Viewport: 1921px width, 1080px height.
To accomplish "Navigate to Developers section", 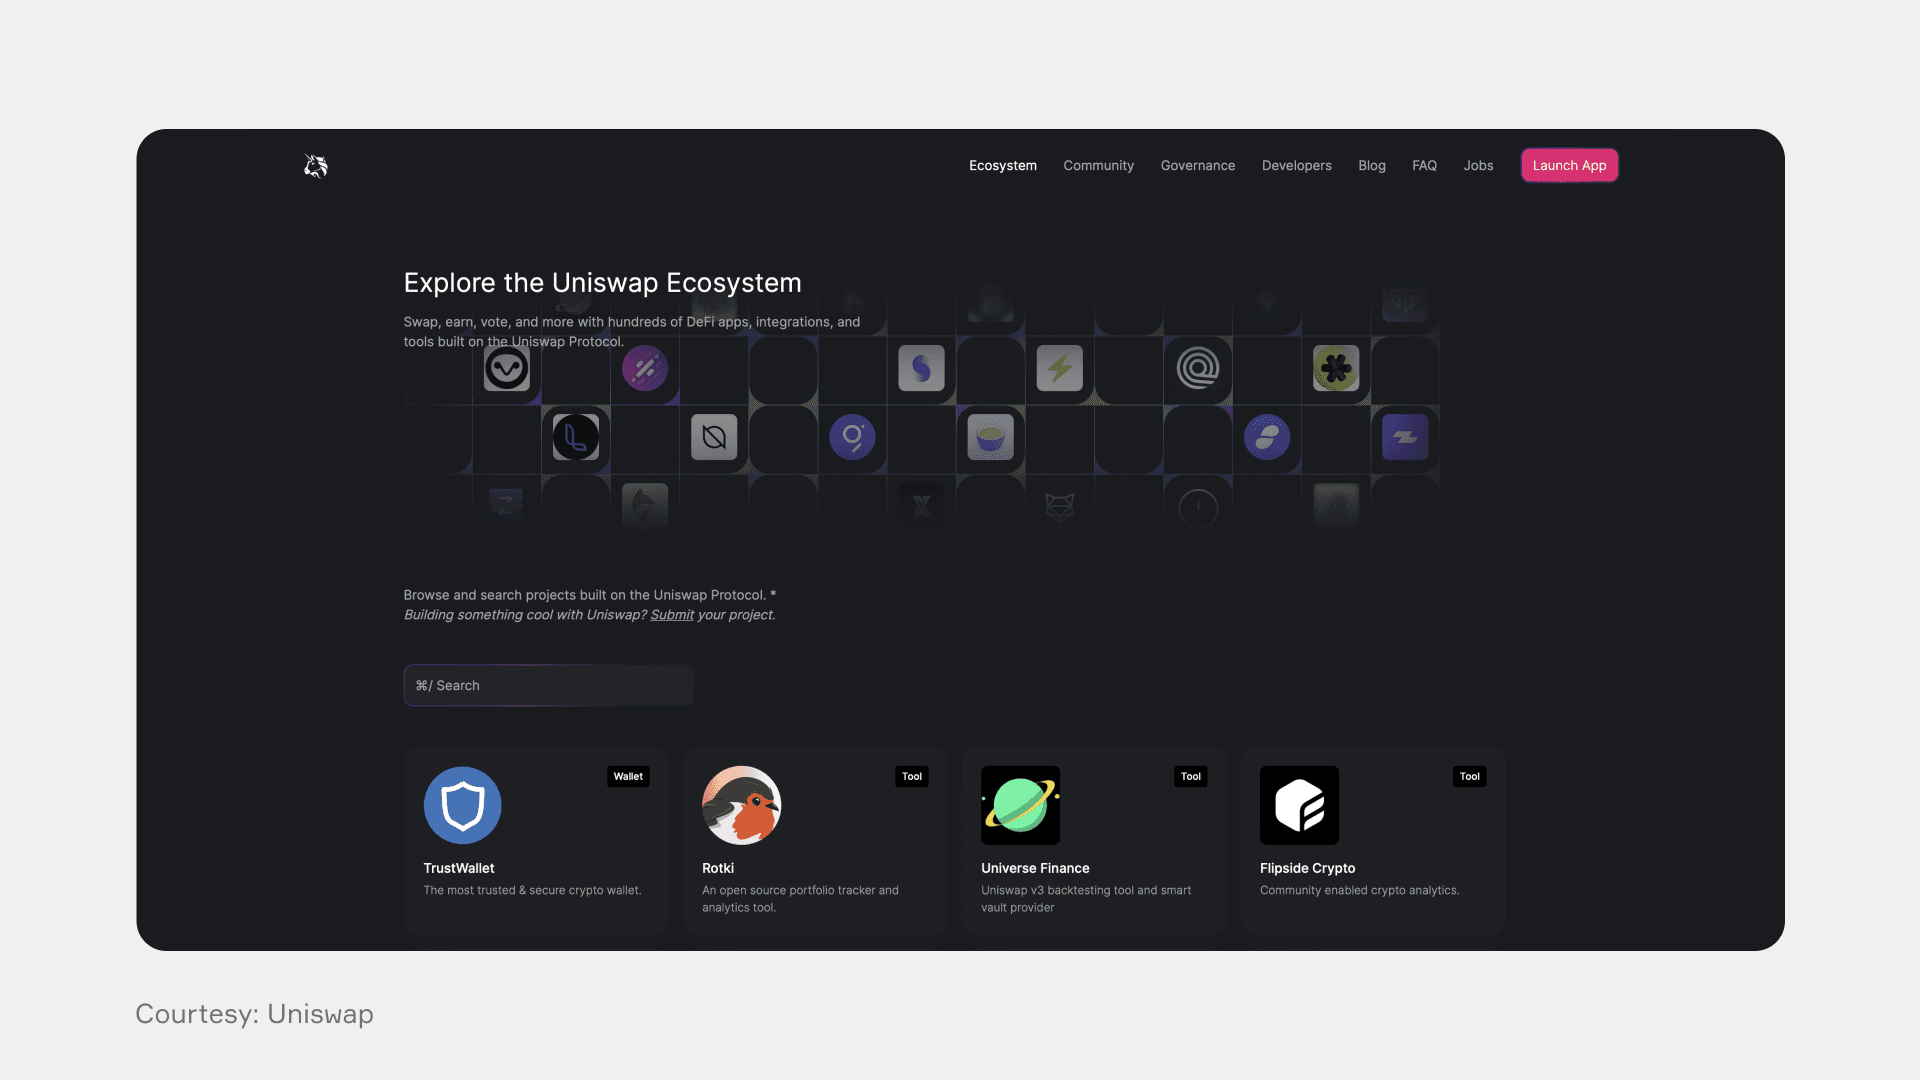I will pyautogui.click(x=1296, y=166).
